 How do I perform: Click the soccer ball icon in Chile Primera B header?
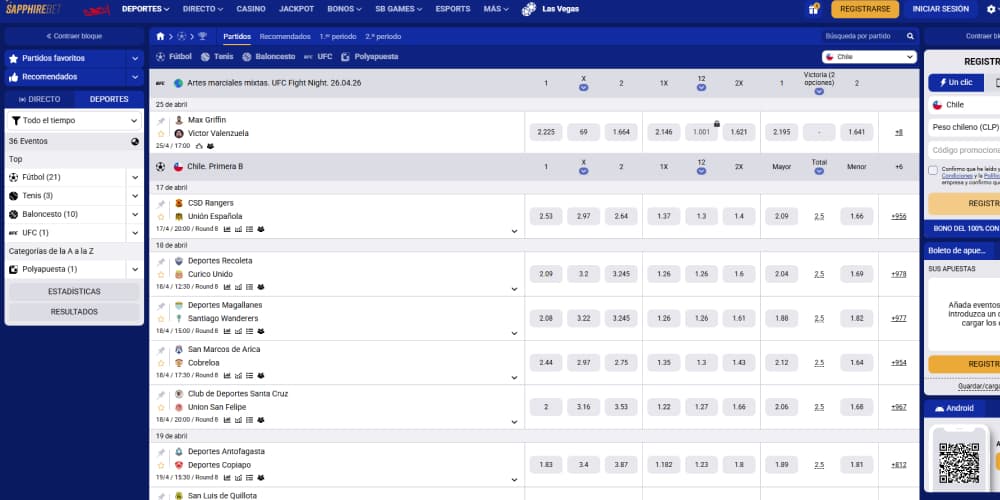tap(161, 166)
